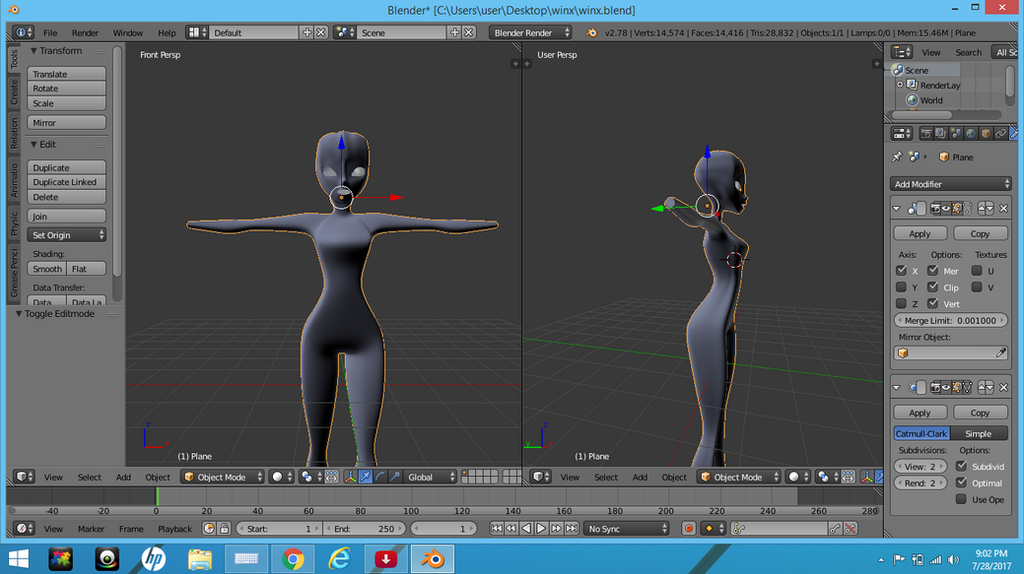Toggle the Optimal display checkbox
The width and height of the screenshot is (1024, 574).
(961, 483)
